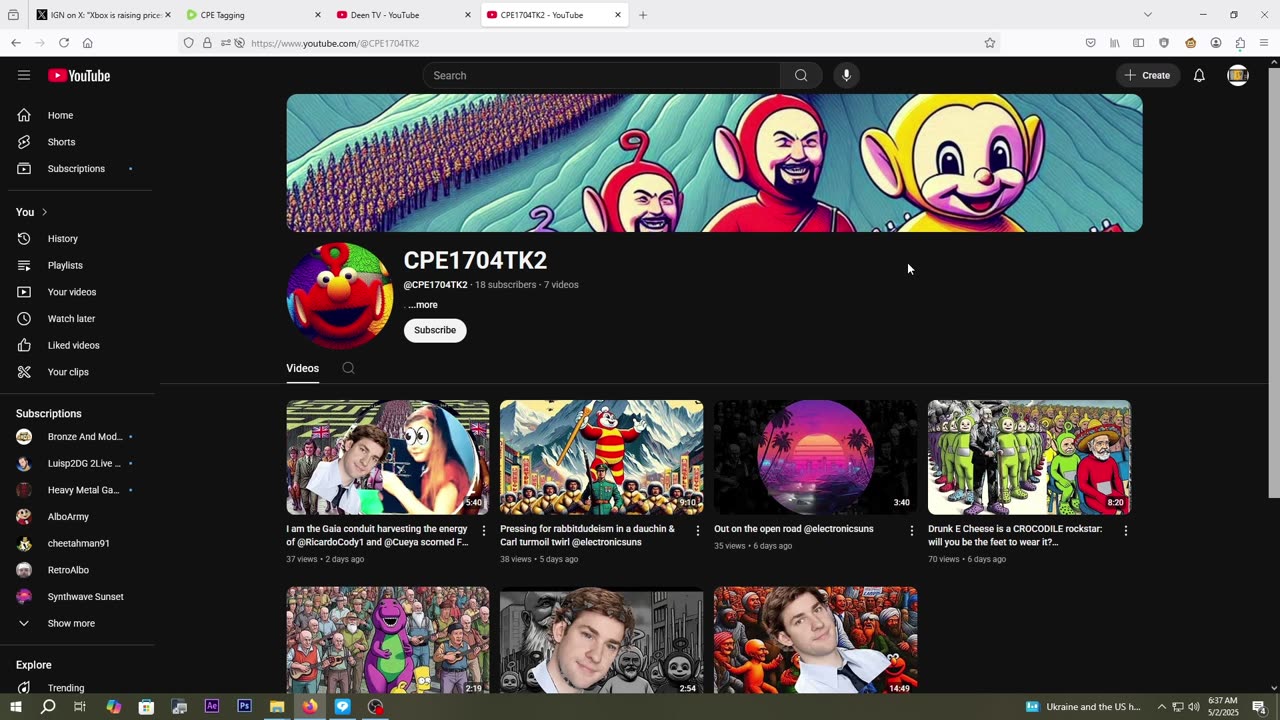This screenshot has width=1280, height=720.
Task: Switch to Deen TV - YouTube tab
Action: (x=403, y=15)
